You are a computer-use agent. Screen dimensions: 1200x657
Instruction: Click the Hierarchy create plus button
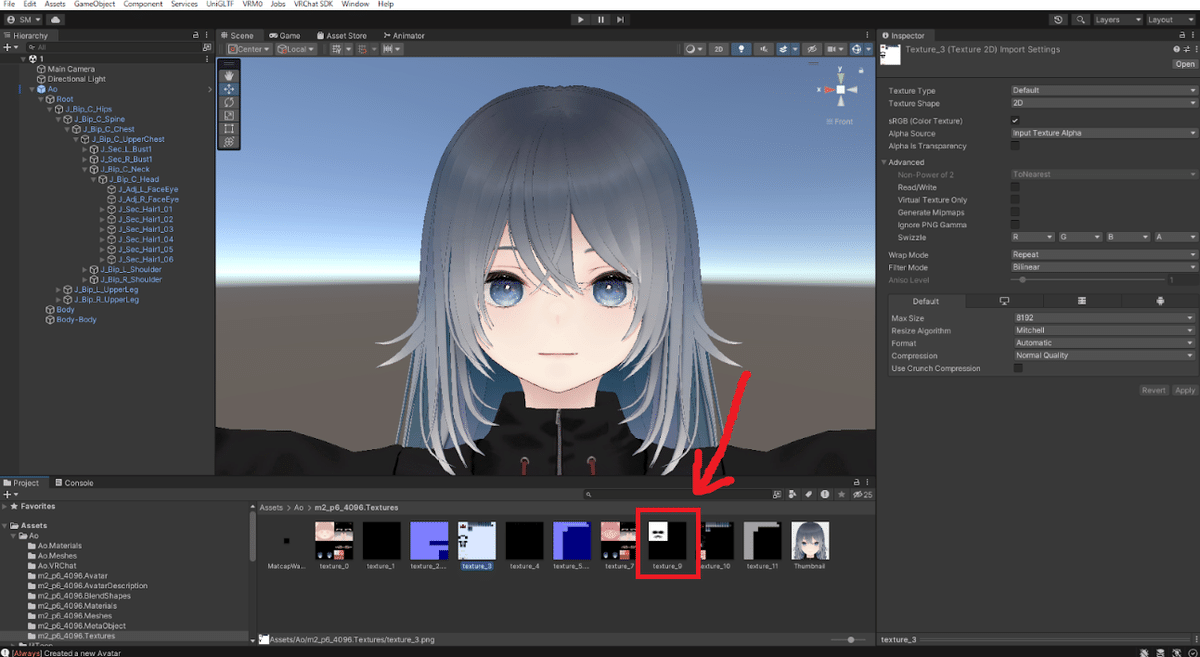pos(9,47)
